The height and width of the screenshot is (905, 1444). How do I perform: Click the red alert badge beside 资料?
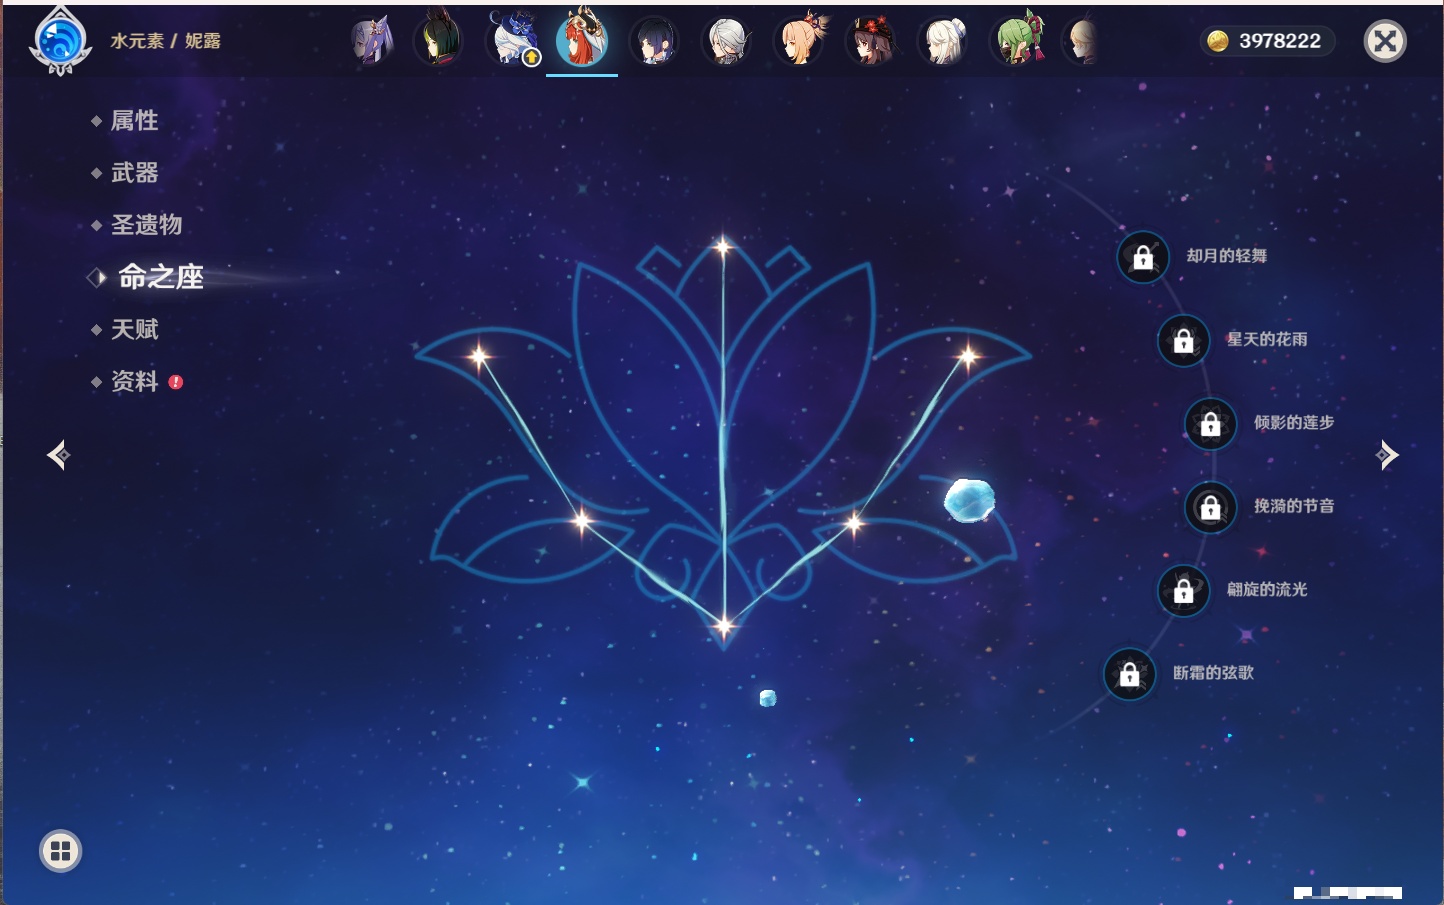(x=176, y=382)
